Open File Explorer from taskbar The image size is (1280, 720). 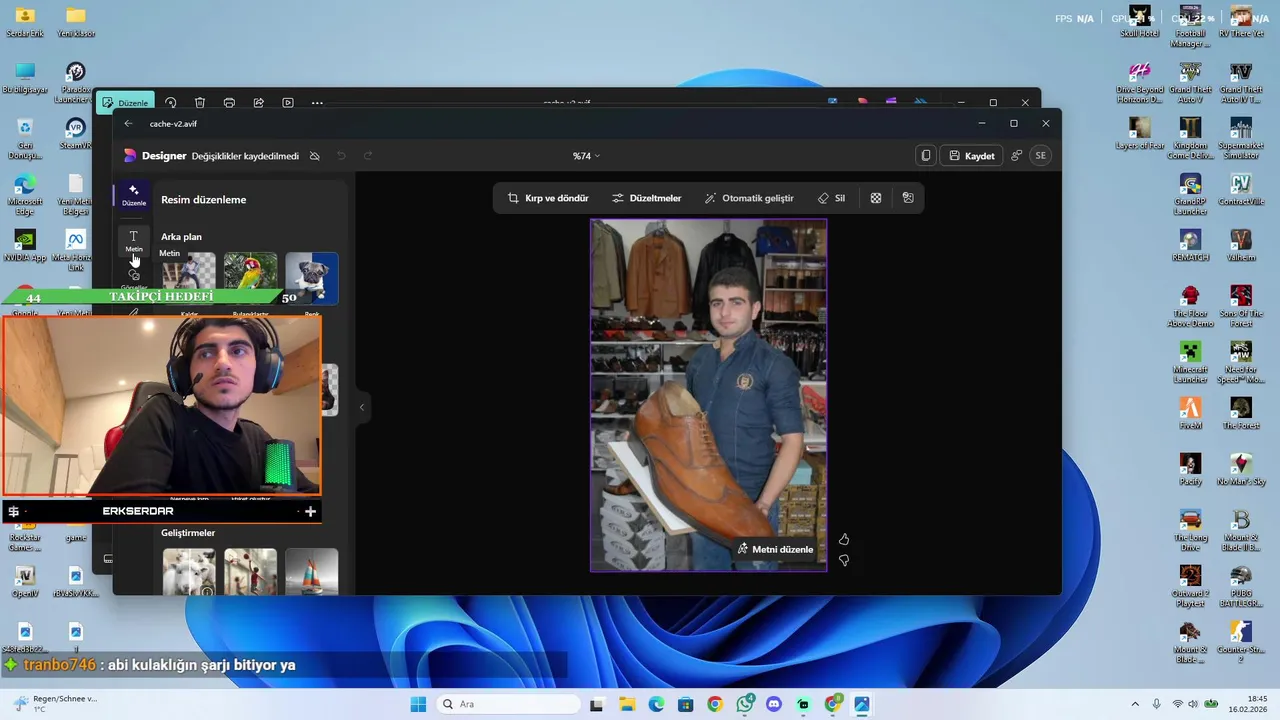coord(626,704)
